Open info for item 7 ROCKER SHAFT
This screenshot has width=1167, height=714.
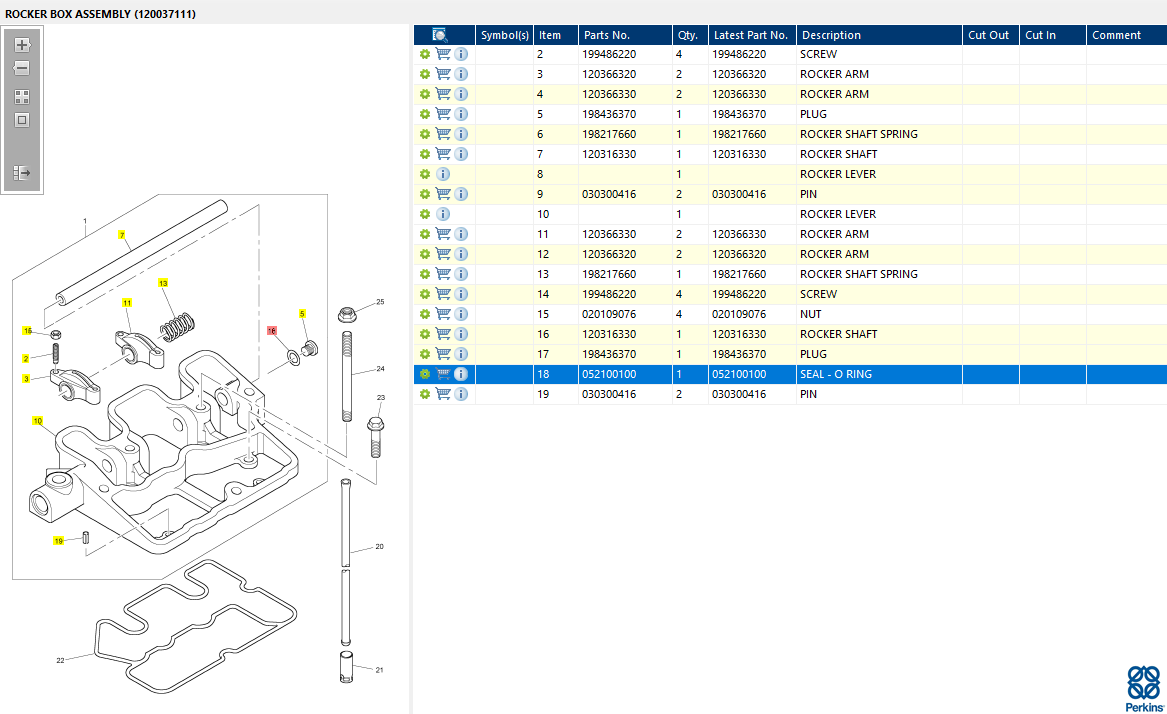pos(461,154)
